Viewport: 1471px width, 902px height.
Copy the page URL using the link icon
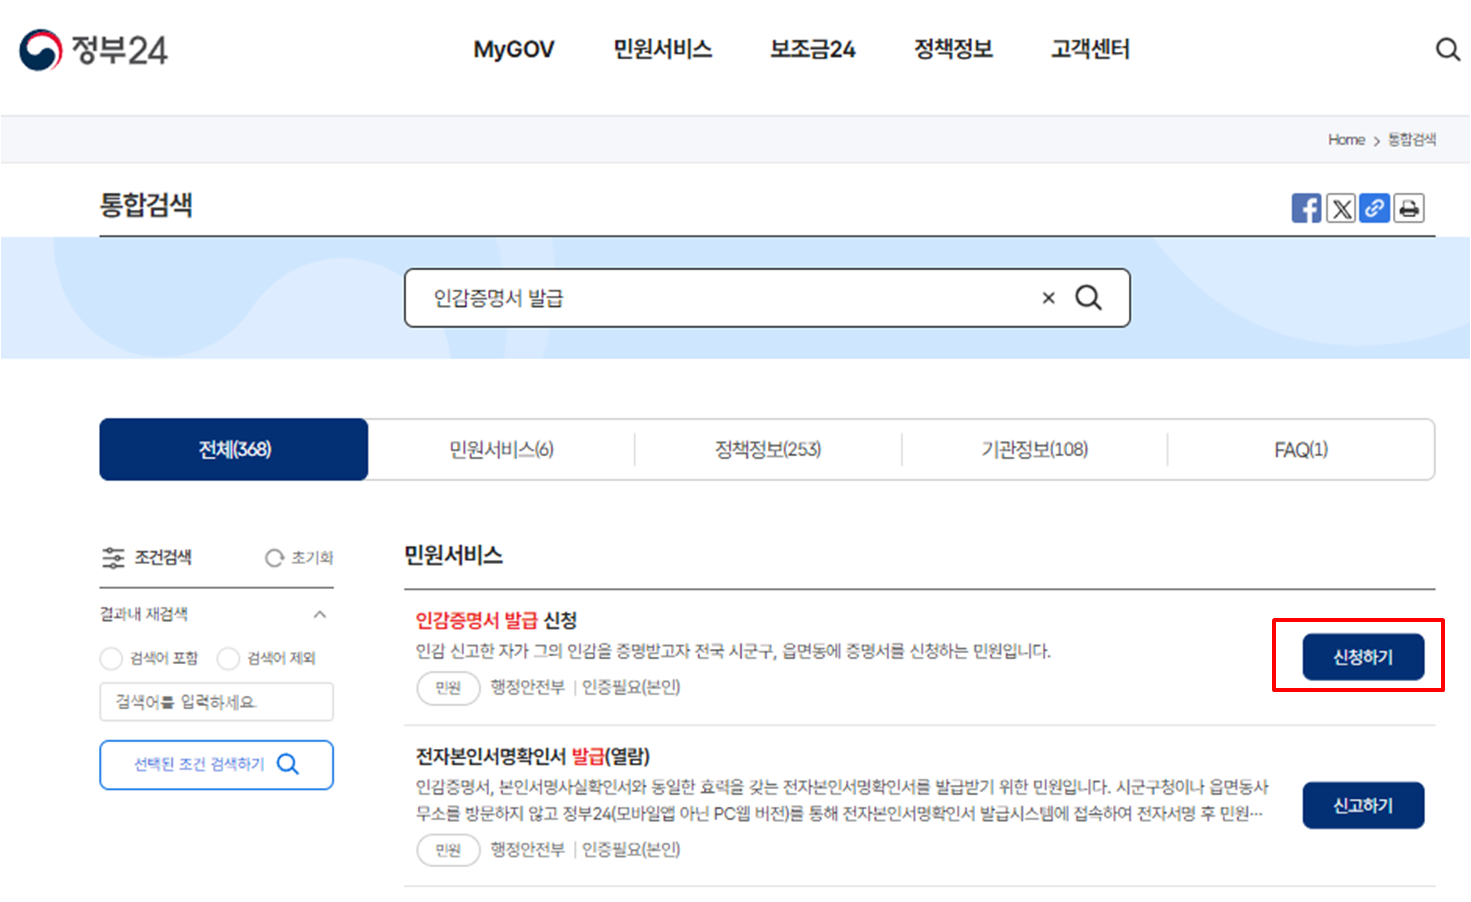click(1374, 207)
